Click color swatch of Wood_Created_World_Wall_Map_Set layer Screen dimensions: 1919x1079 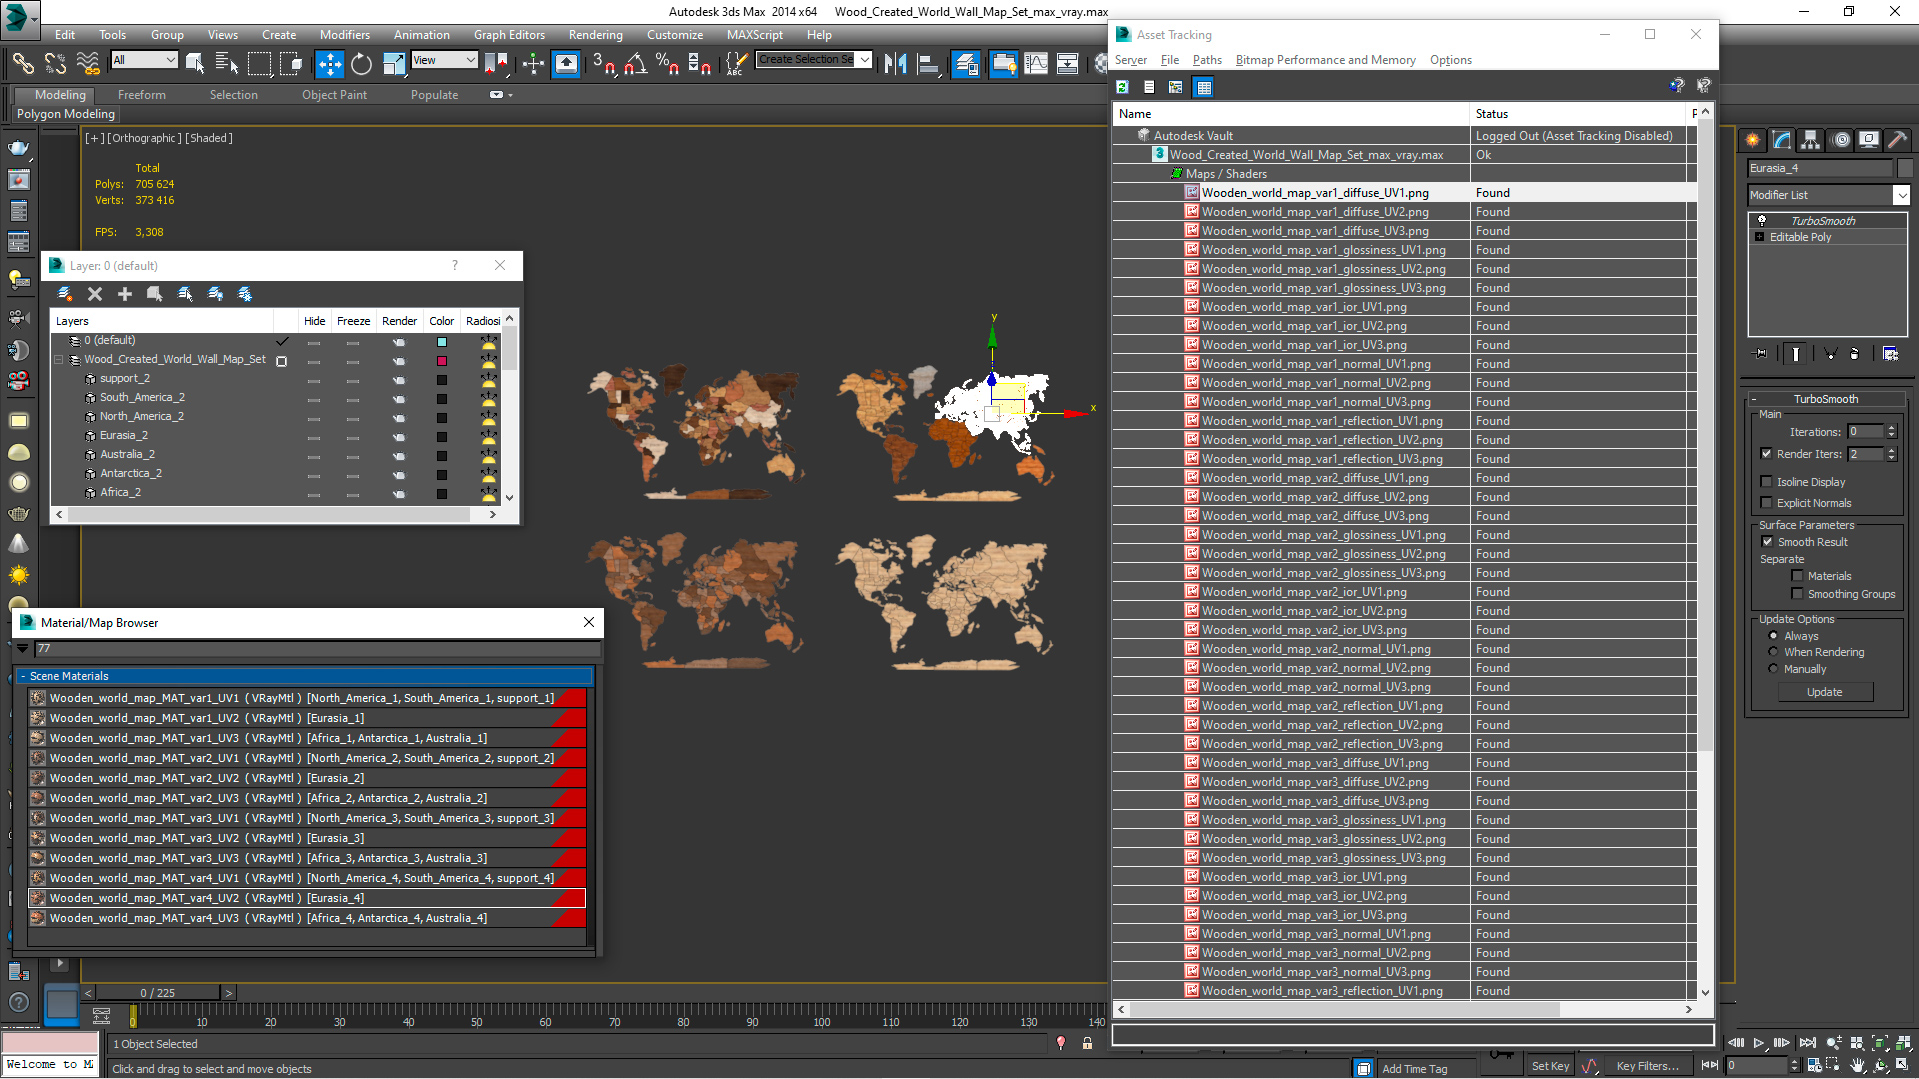coord(442,361)
